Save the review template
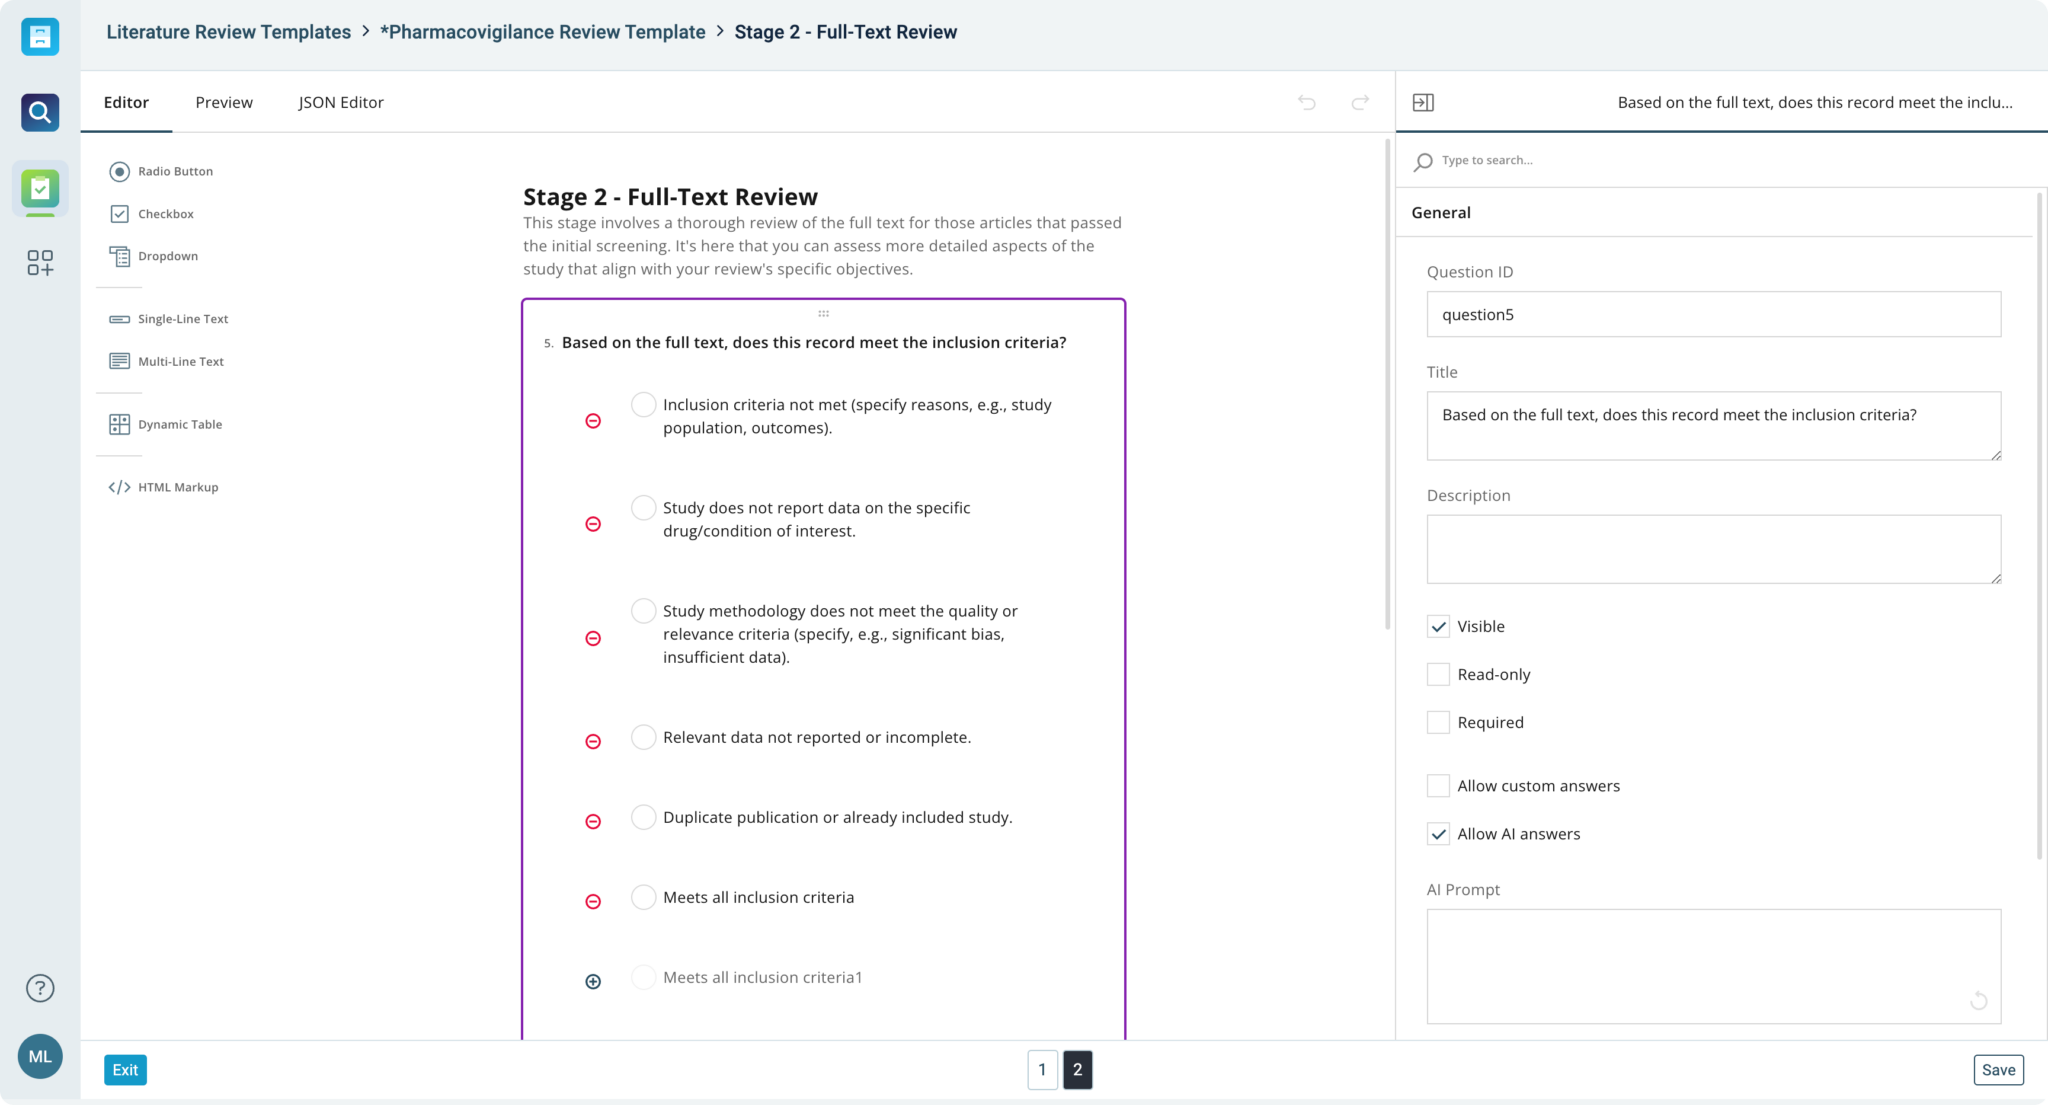Viewport: 2048px width, 1105px height. (1998, 1069)
